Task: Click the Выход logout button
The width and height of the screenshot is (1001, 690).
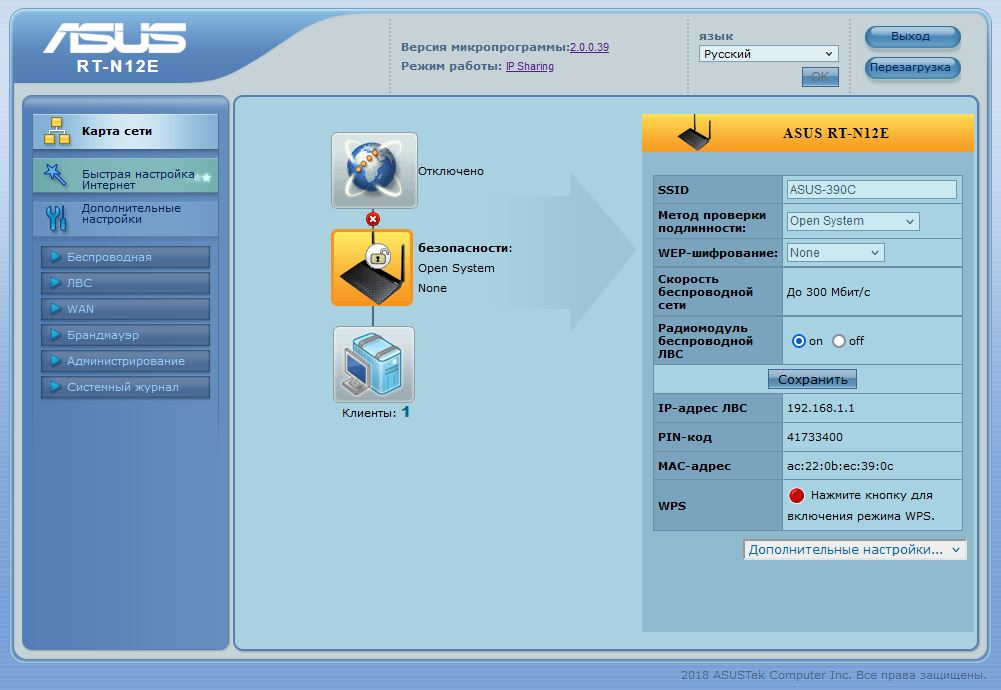Action: coord(912,36)
